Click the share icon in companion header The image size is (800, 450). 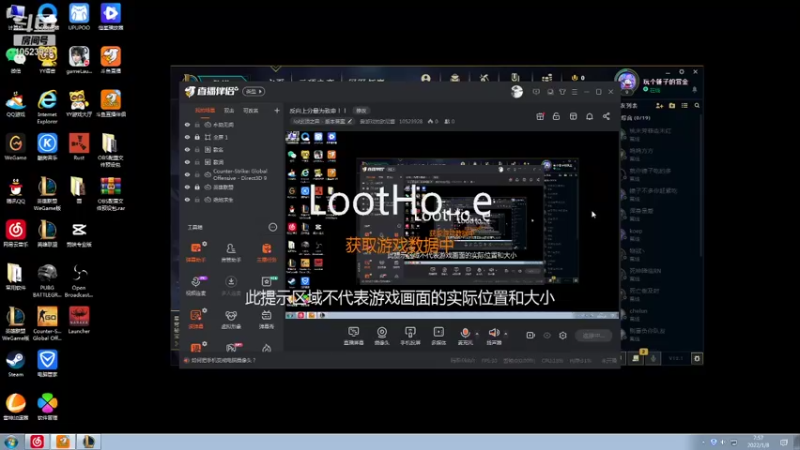pos(606,116)
